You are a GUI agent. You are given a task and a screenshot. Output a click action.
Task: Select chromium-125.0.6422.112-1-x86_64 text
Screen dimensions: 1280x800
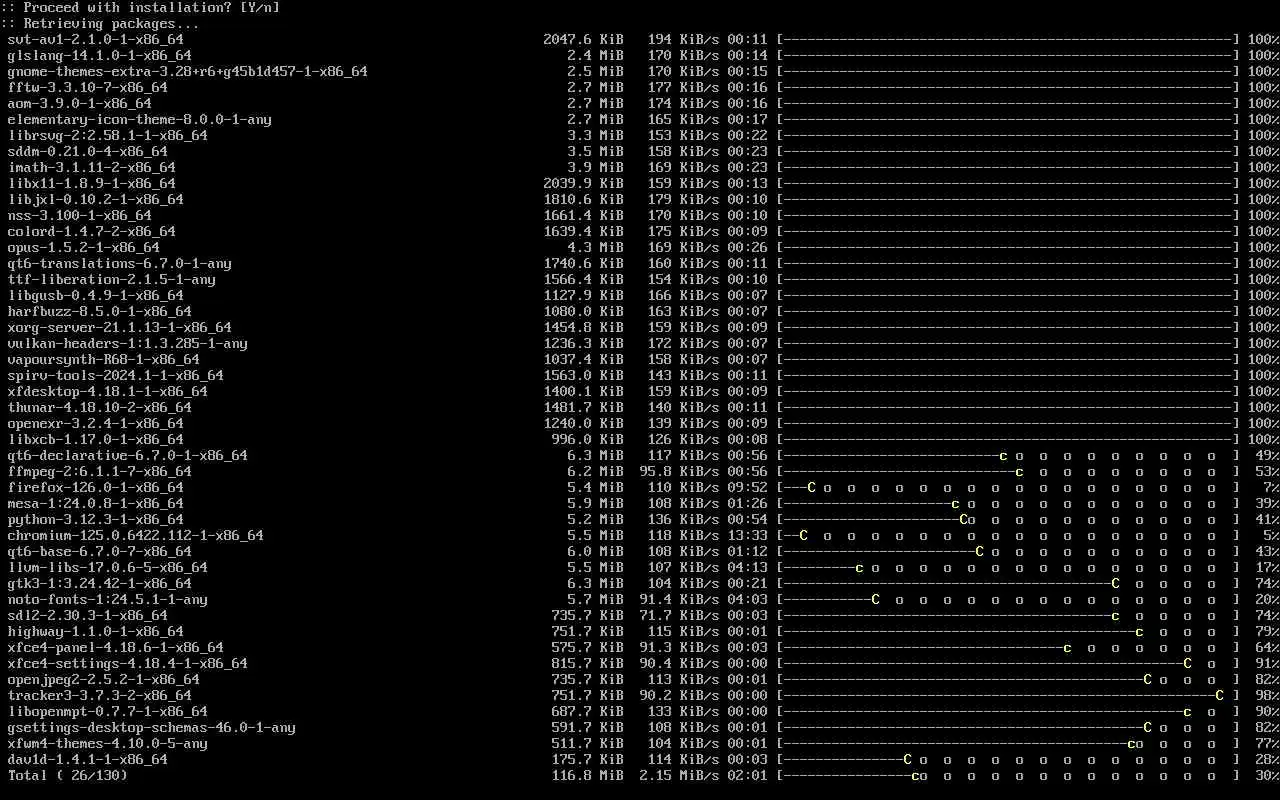(136, 536)
